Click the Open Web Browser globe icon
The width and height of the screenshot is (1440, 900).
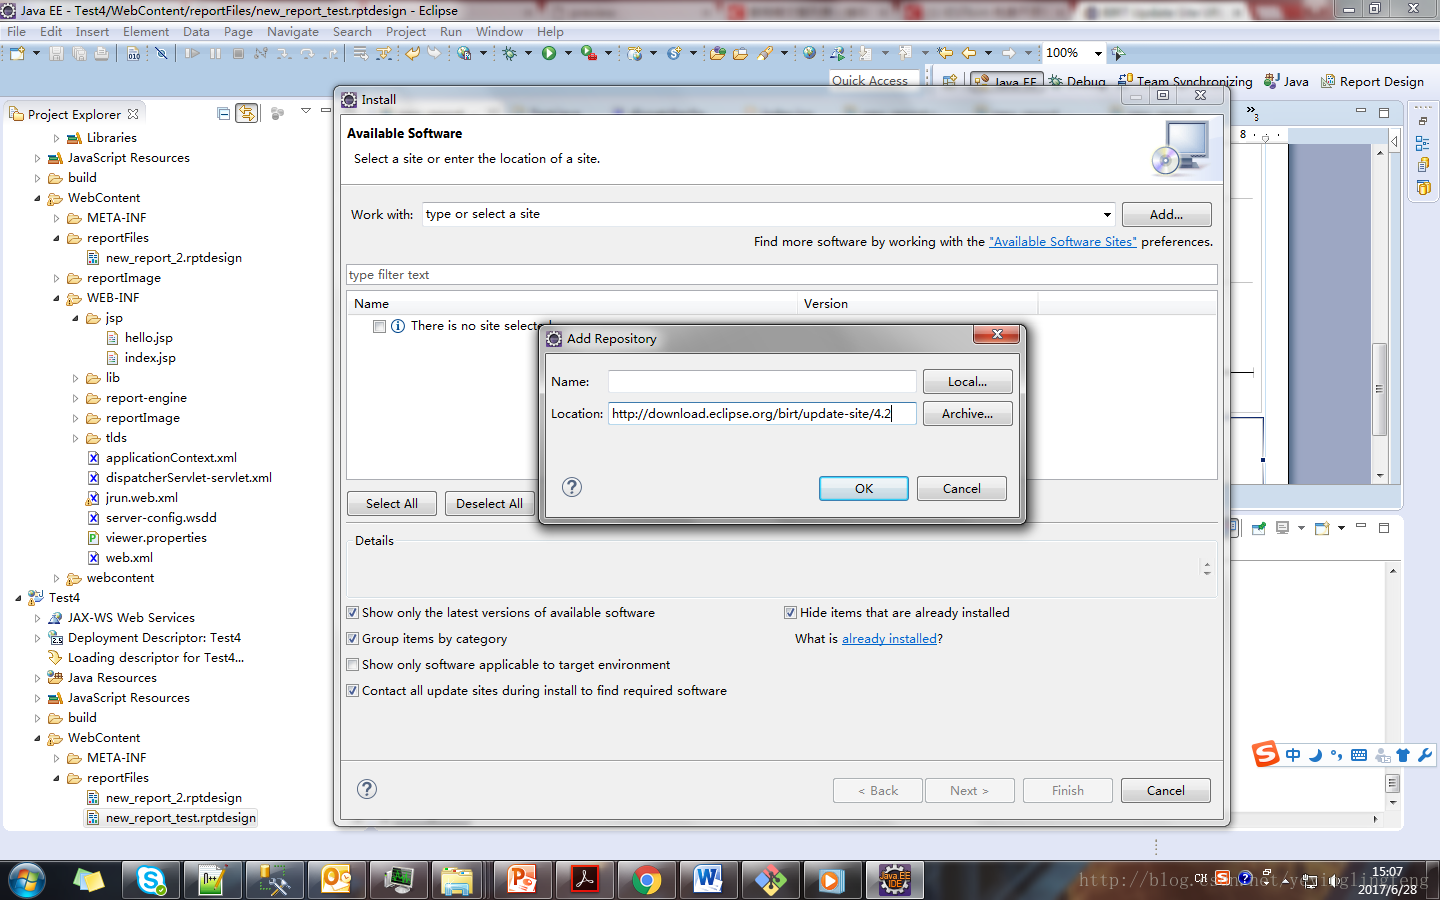[x=809, y=53]
